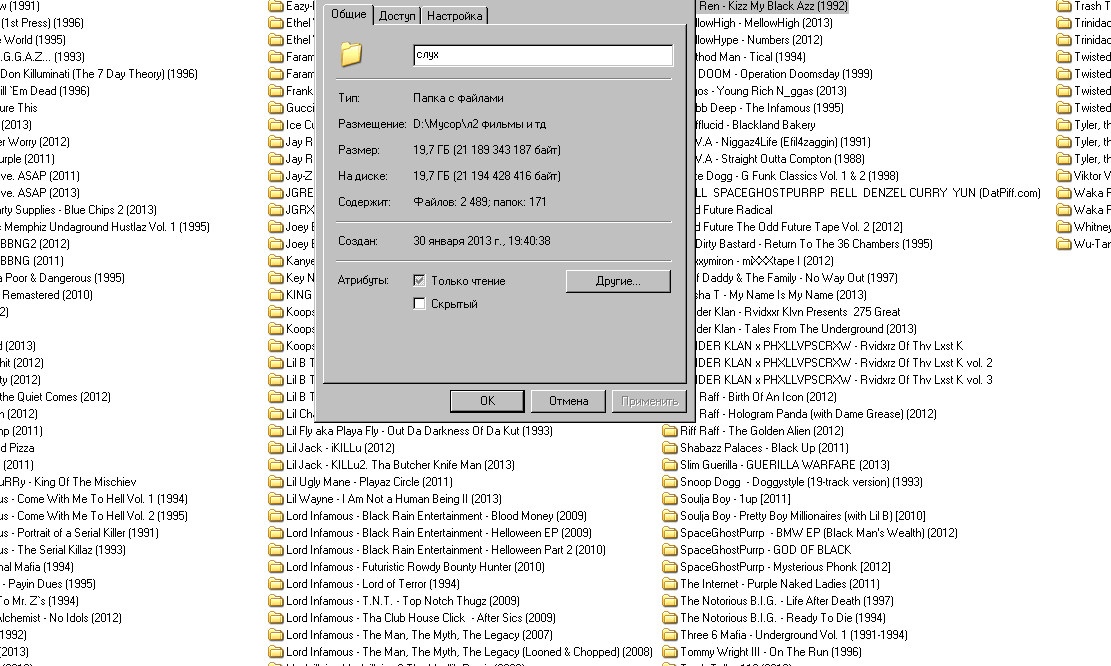Select folder icon of Lil Jack - iKILLu (2012)

tap(276, 448)
